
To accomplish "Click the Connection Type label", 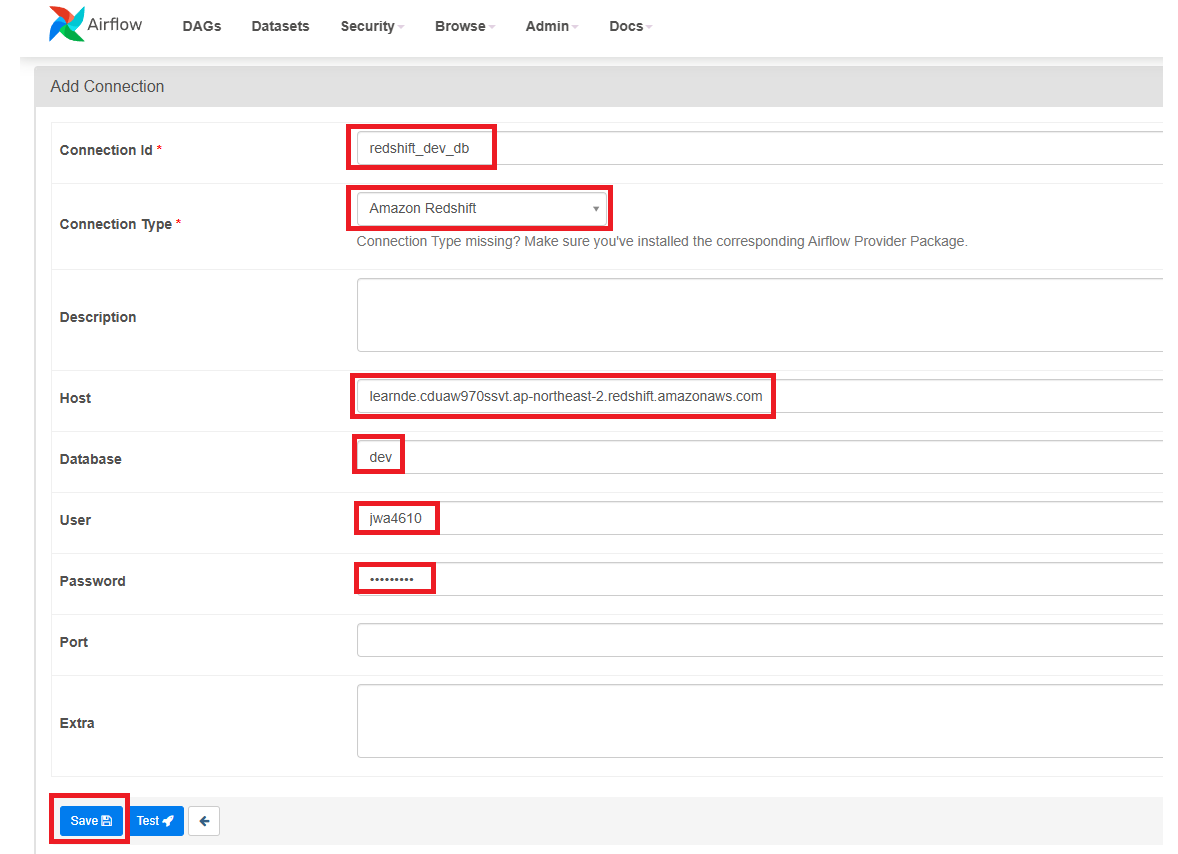I will [116, 224].
